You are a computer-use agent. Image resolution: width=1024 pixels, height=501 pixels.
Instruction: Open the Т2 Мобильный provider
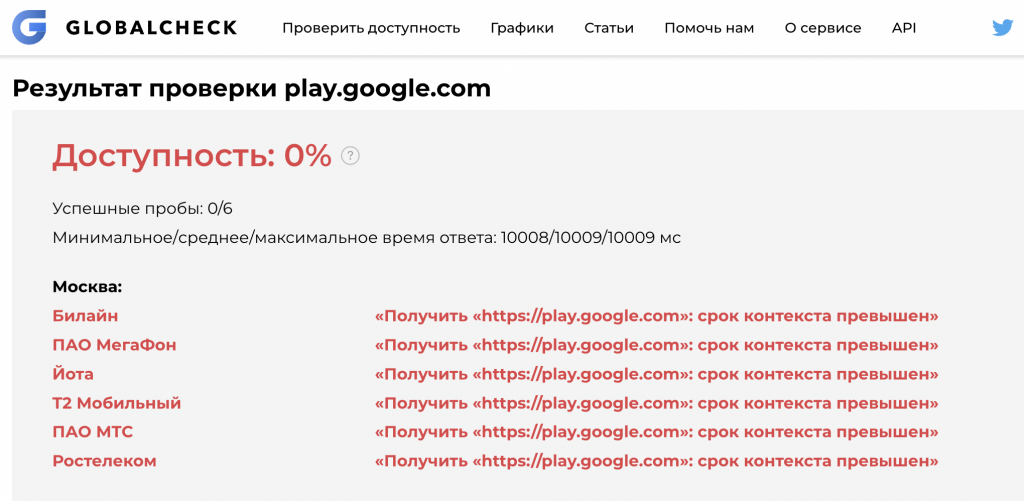click(x=117, y=403)
